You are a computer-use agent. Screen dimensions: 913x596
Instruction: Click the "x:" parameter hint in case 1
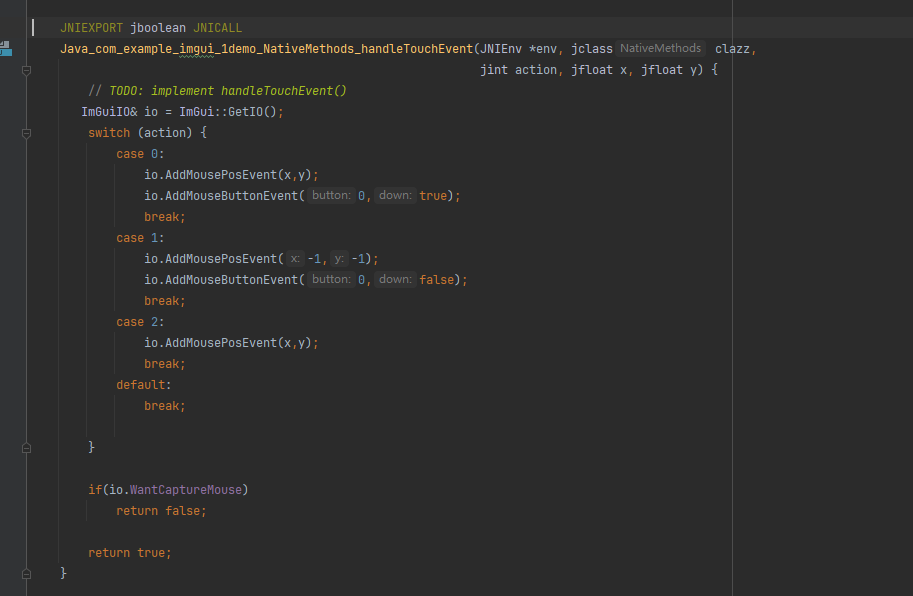(295, 259)
